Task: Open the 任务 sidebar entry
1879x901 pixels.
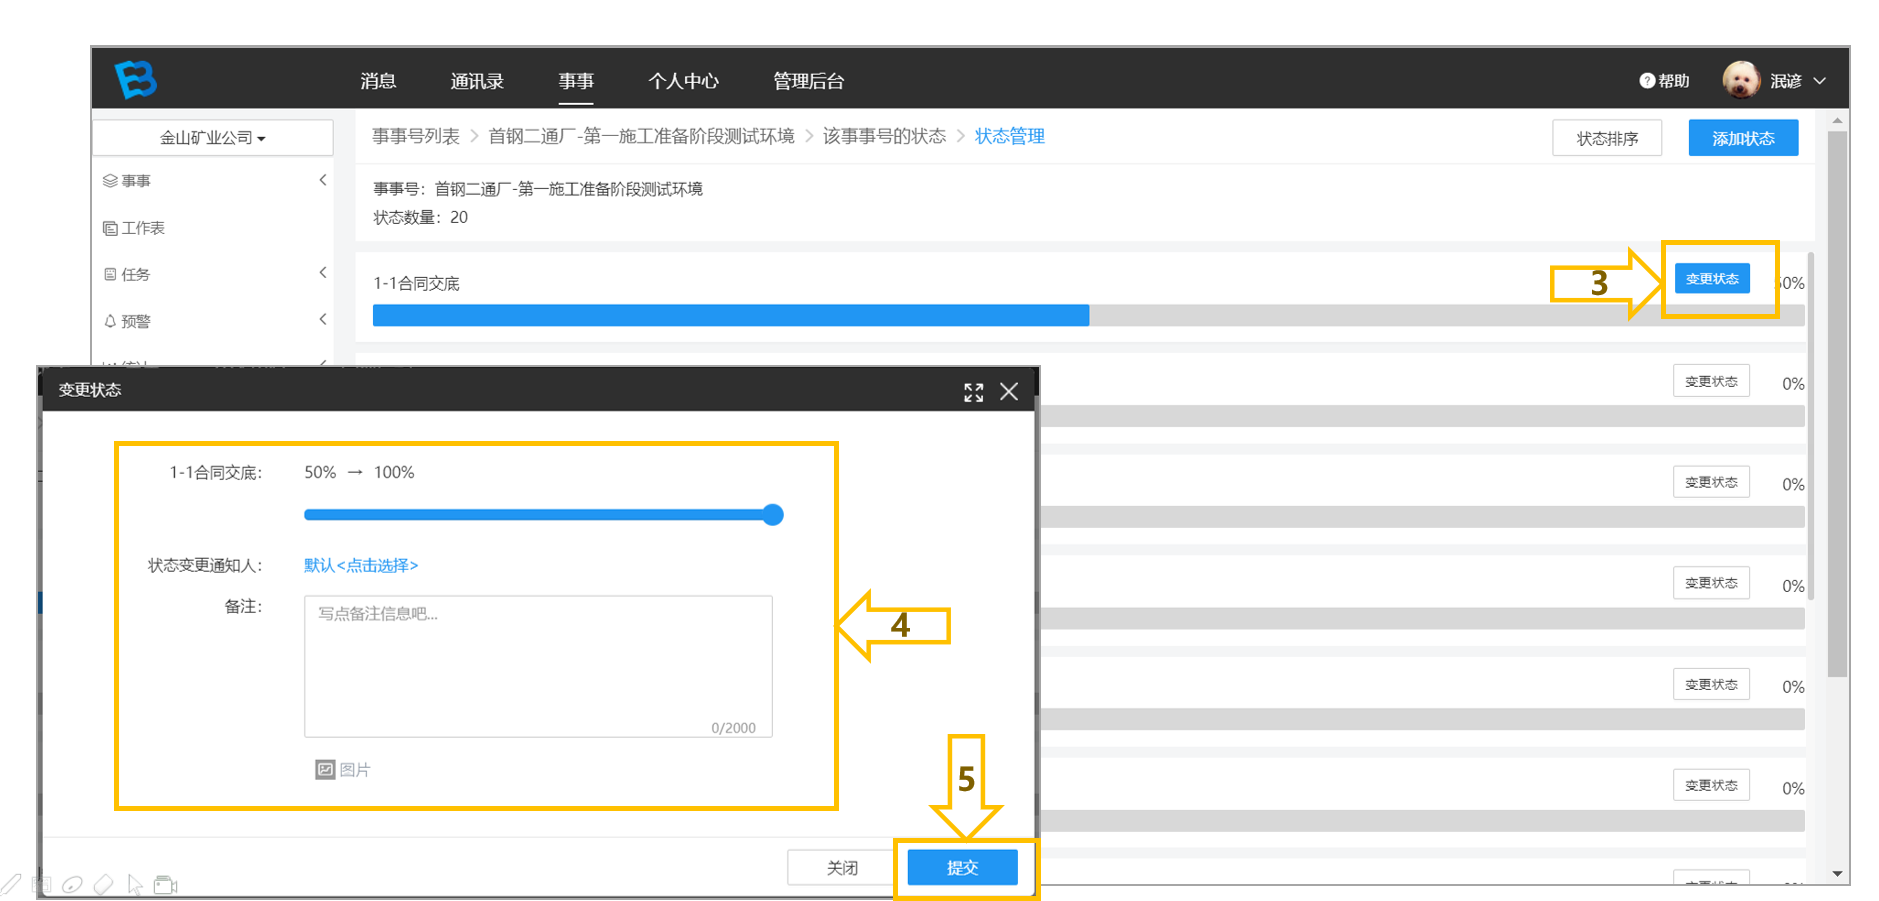Action: (x=127, y=274)
